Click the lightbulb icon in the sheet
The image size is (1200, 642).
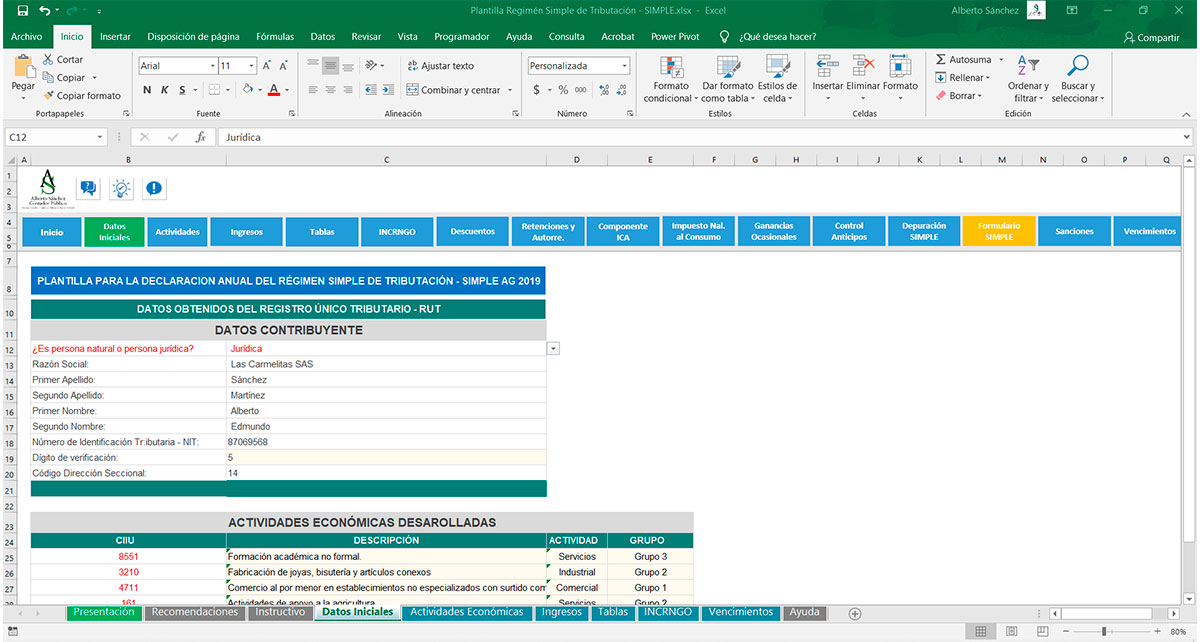[121, 188]
